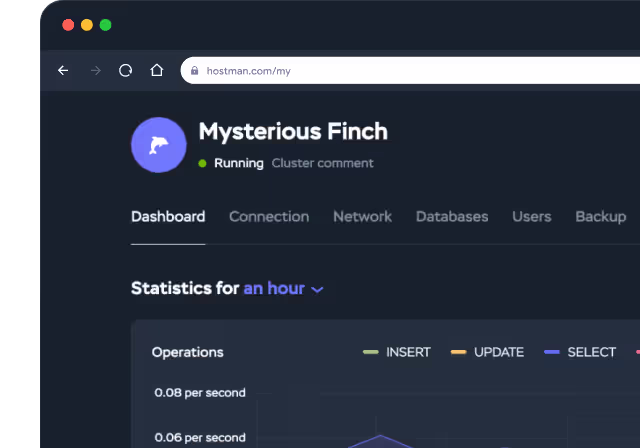The height and width of the screenshot is (448, 640).
Task: Edit the Cluster comment text
Action: point(322,163)
